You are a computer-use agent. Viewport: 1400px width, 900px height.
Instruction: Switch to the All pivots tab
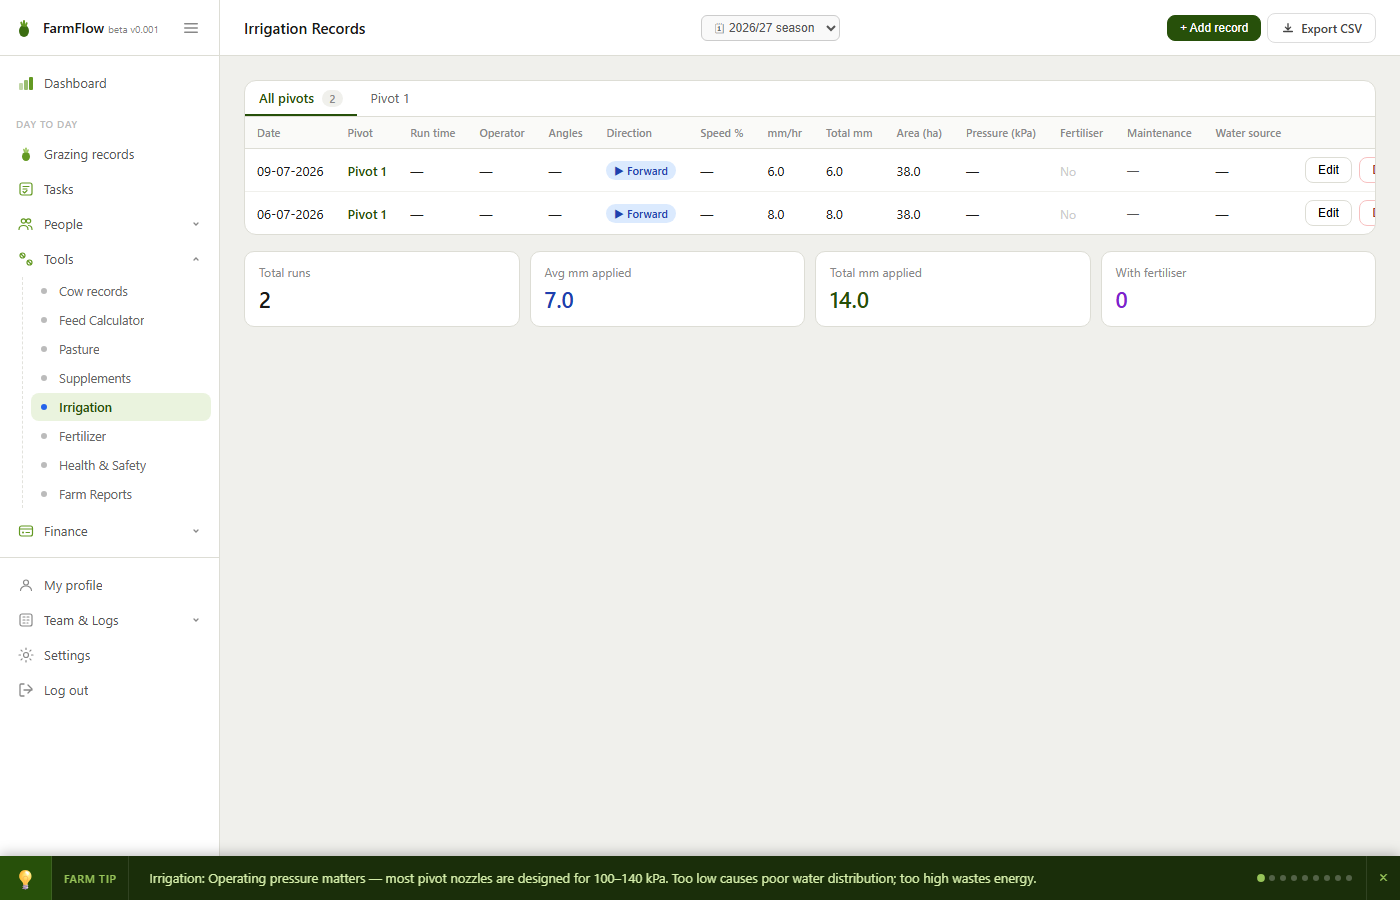(x=300, y=98)
